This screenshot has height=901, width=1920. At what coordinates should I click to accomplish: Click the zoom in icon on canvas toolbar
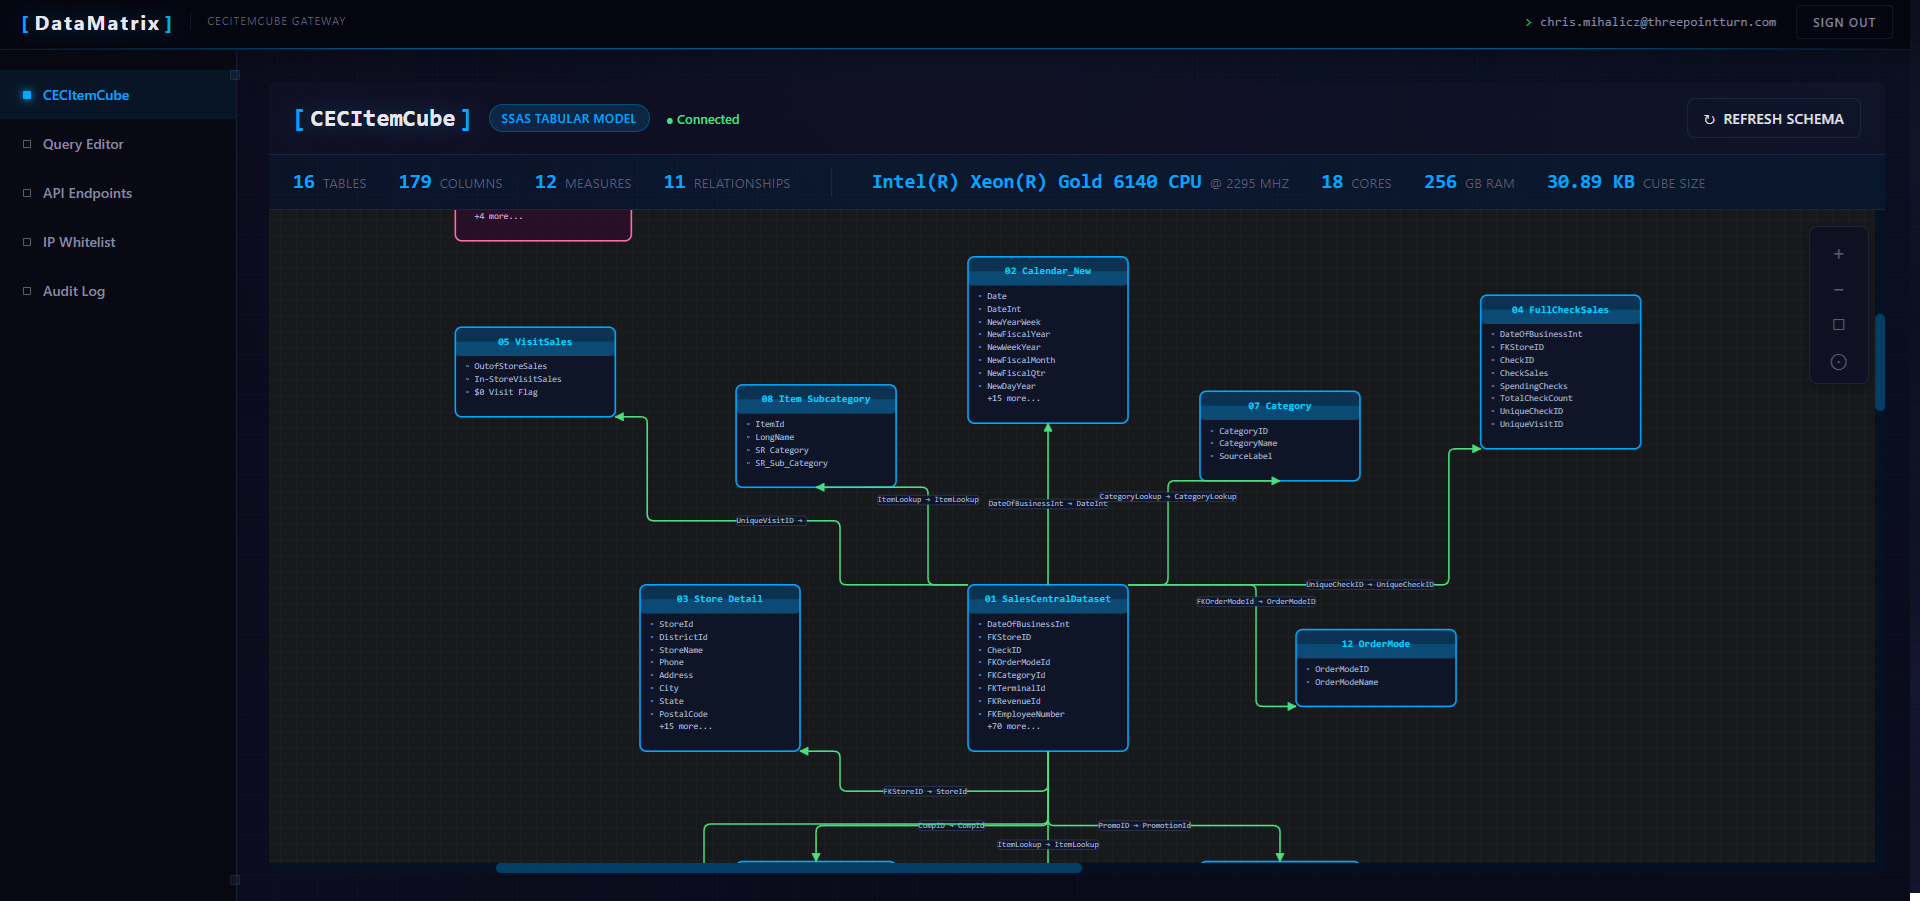click(1838, 253)
